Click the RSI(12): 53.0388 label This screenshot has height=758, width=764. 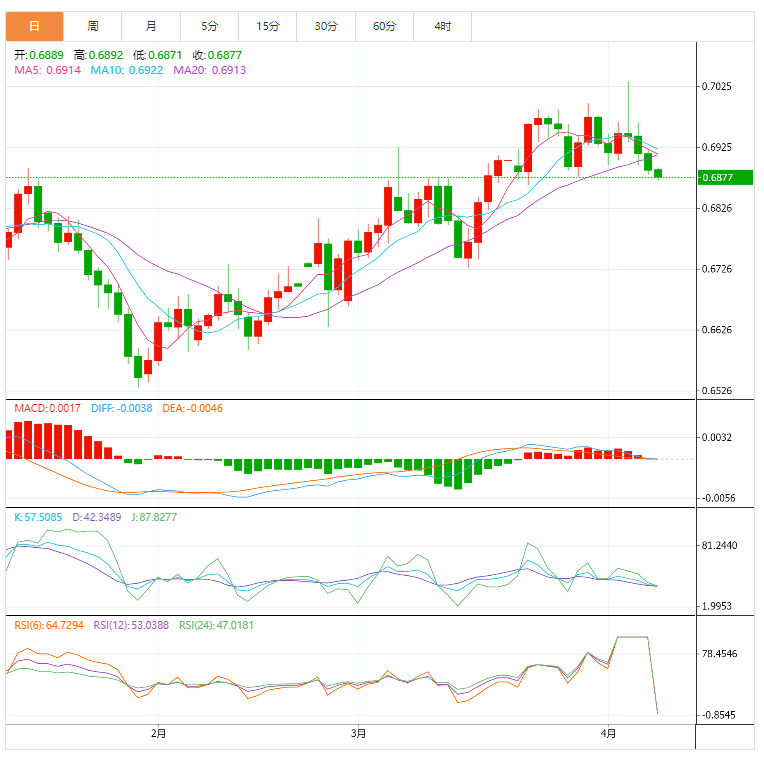point(131,625)
